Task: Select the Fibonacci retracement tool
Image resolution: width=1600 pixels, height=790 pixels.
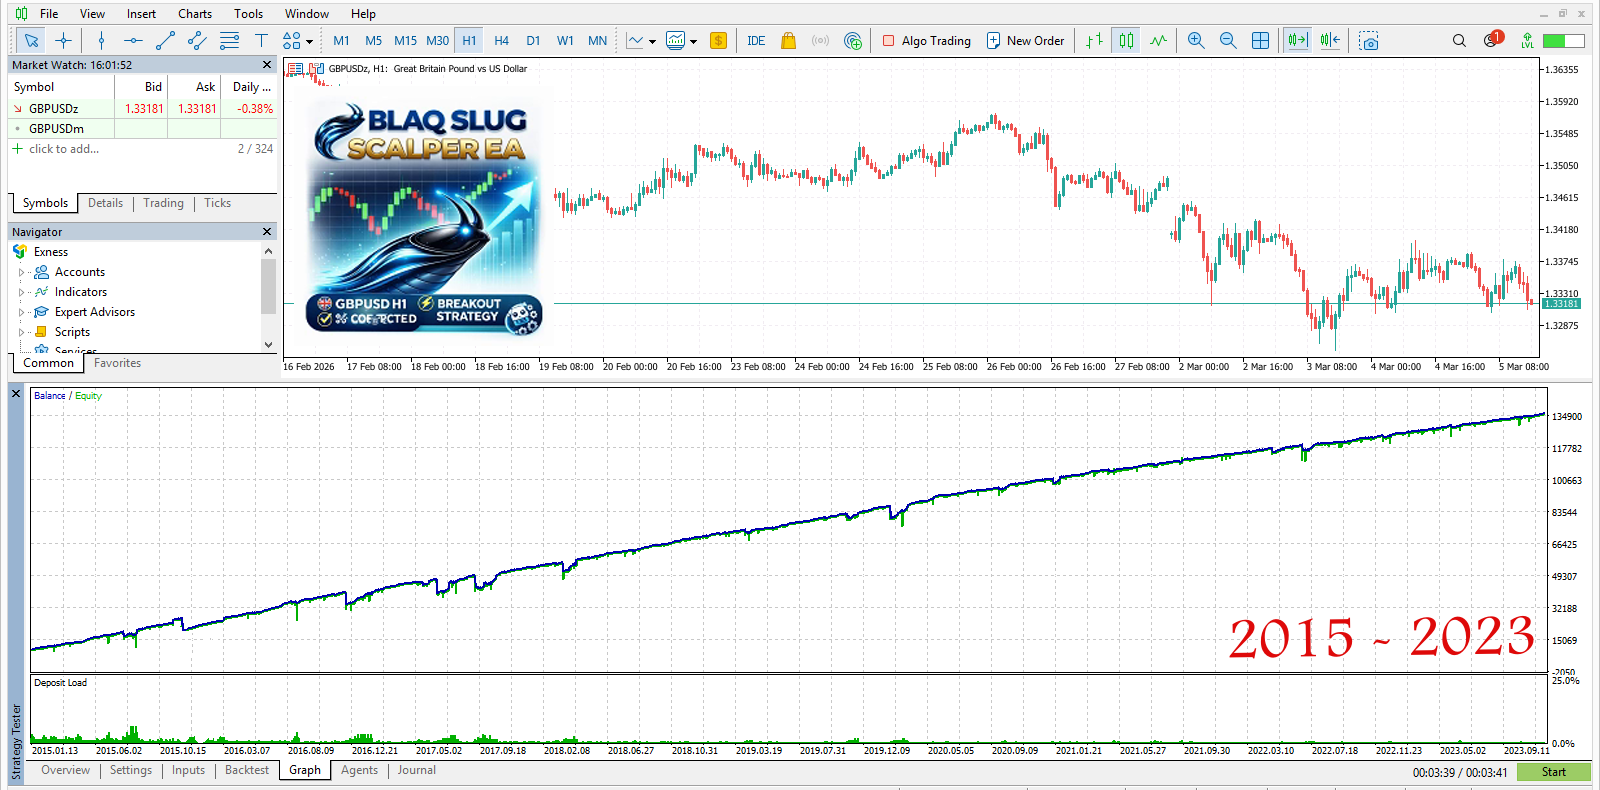Action: pos(229,41)
